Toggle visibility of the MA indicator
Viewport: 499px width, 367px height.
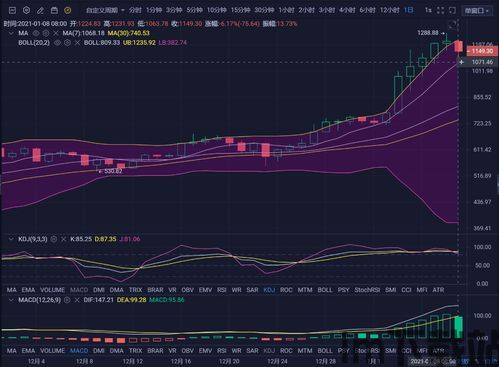[36, 33]
